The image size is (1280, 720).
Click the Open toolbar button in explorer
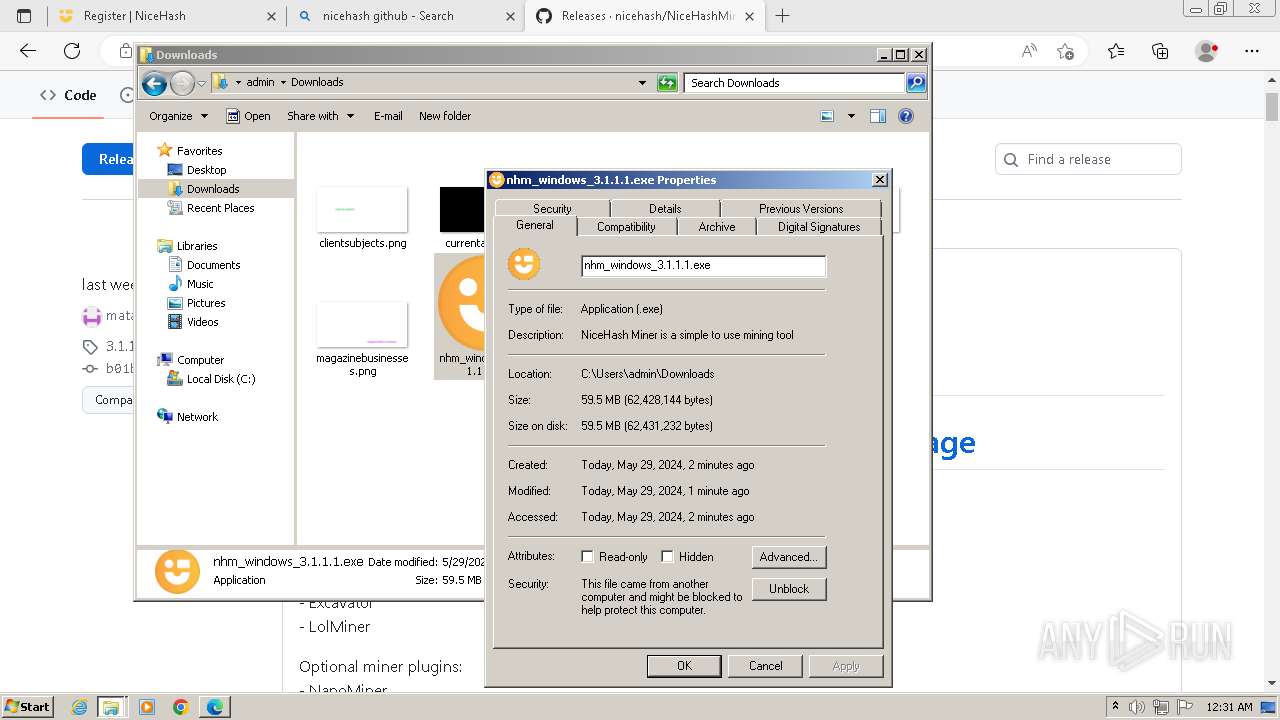click(x=248, y=116)
